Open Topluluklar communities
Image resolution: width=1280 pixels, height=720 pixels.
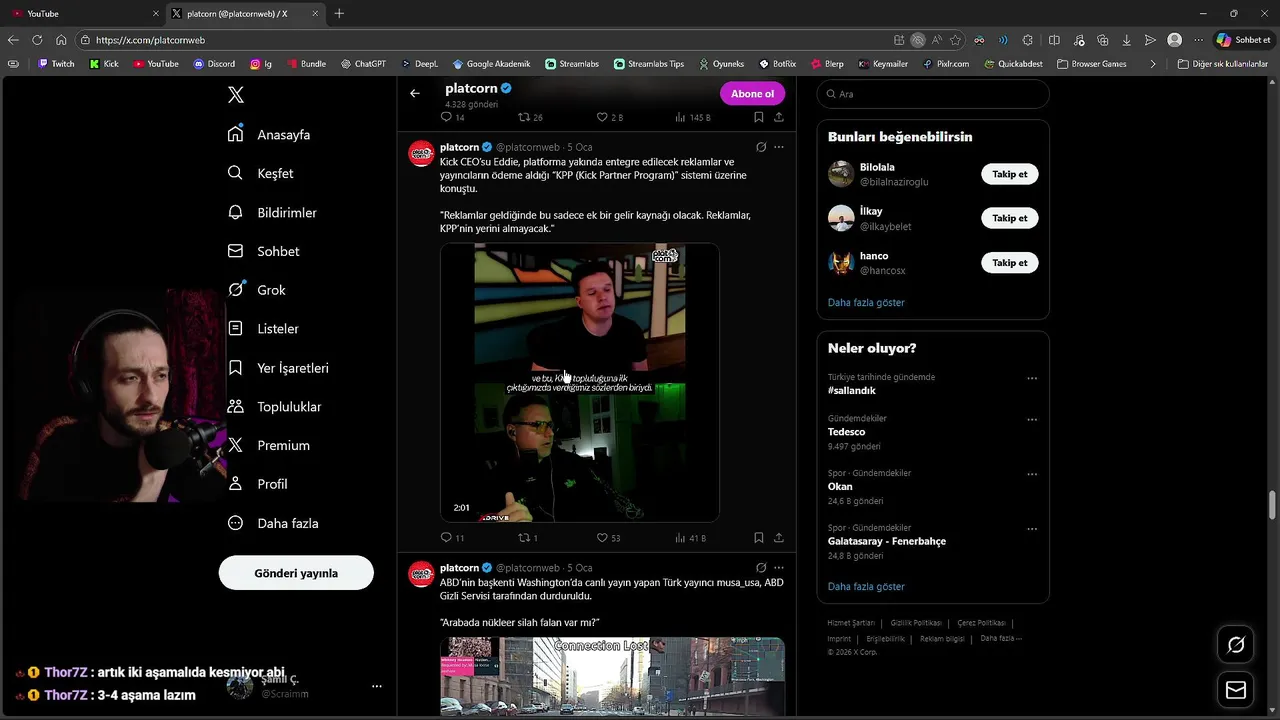[274, 407]
